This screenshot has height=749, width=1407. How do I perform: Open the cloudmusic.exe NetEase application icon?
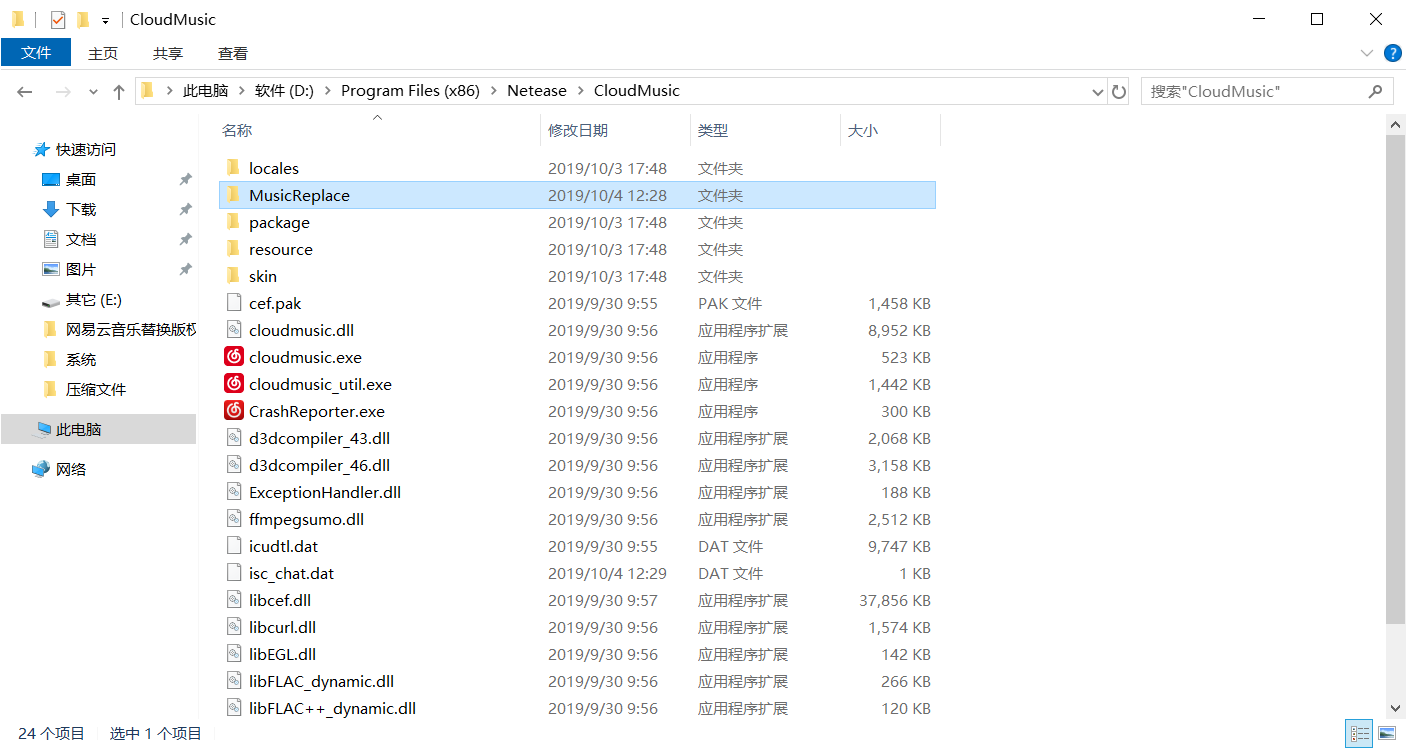(233, 357)
